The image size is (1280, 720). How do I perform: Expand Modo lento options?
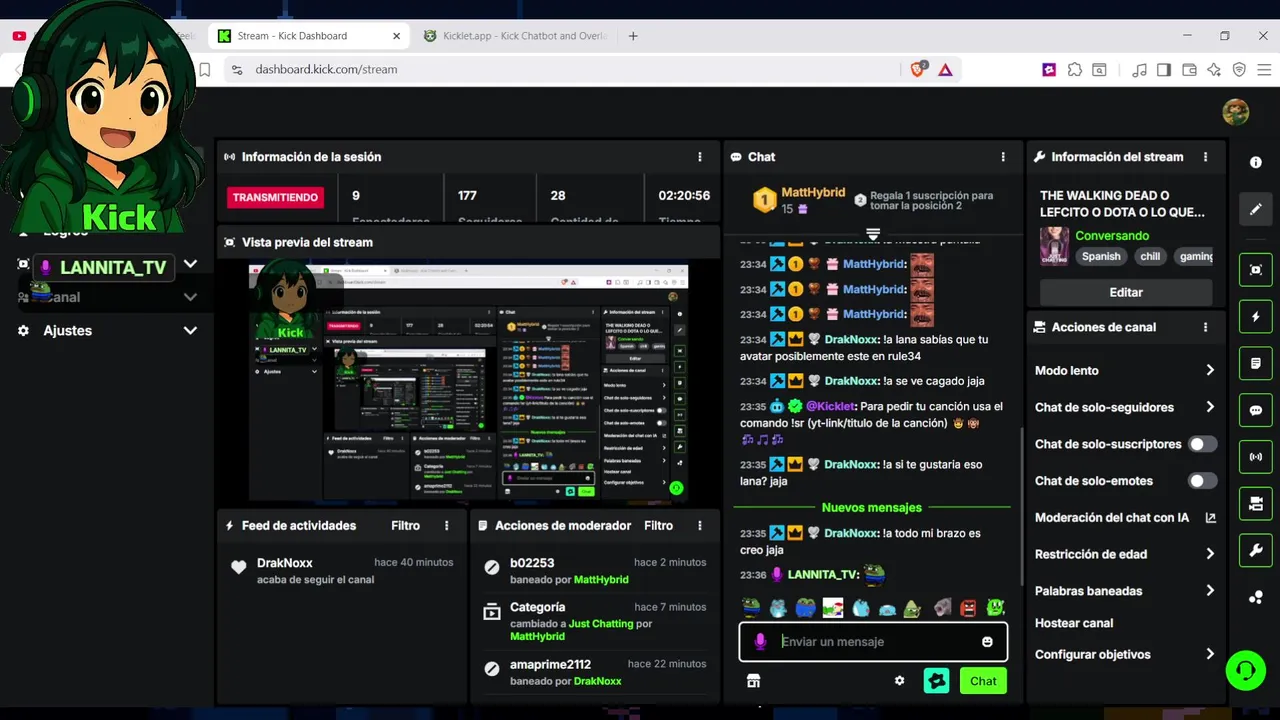click(x=1210, y=370)
